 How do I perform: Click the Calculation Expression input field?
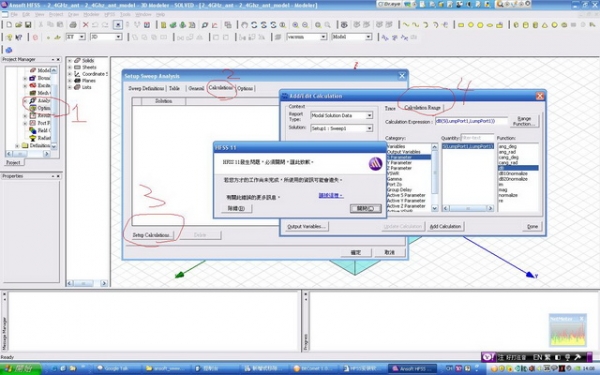[471, 121]
